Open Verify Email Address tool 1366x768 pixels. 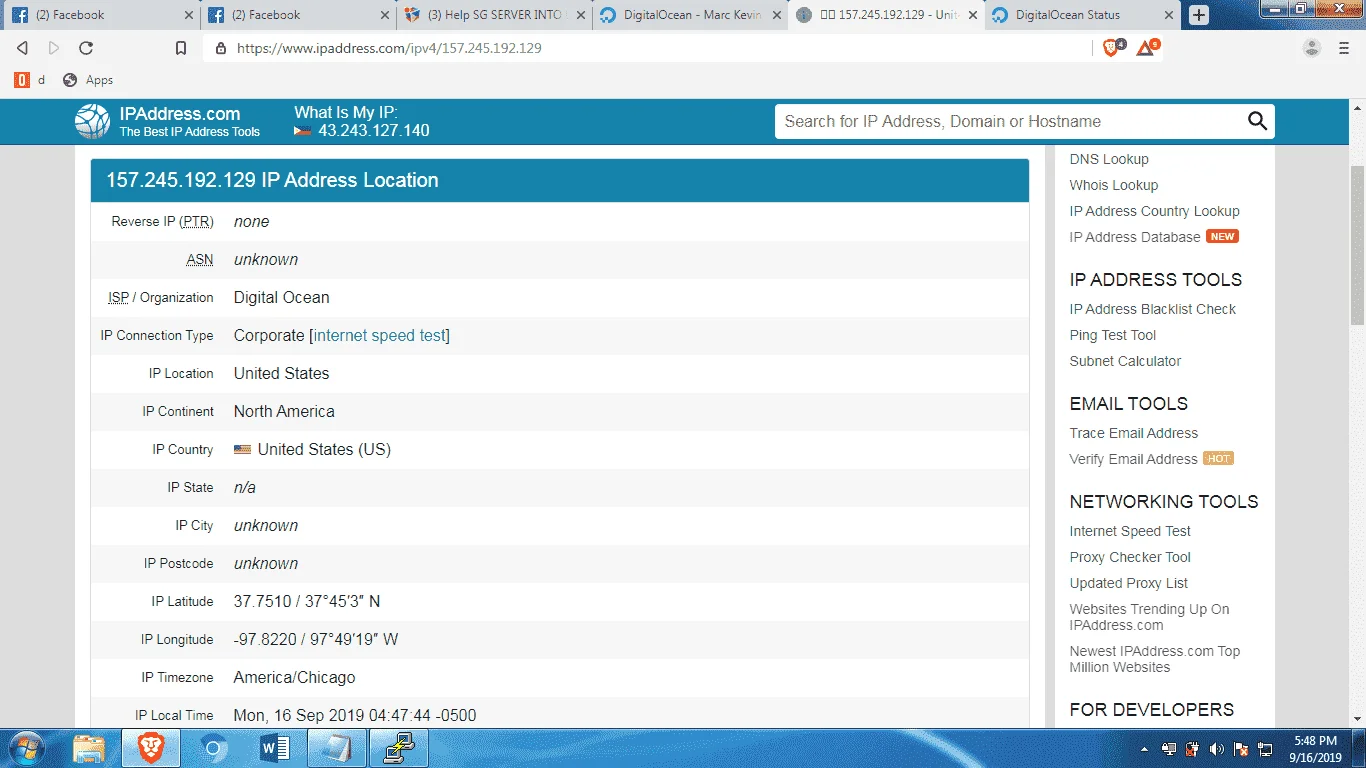(1133, 459)
